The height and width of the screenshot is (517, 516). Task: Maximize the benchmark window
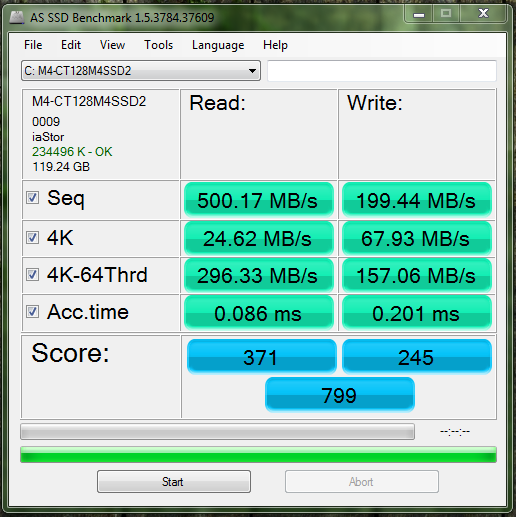coord(446,14)
